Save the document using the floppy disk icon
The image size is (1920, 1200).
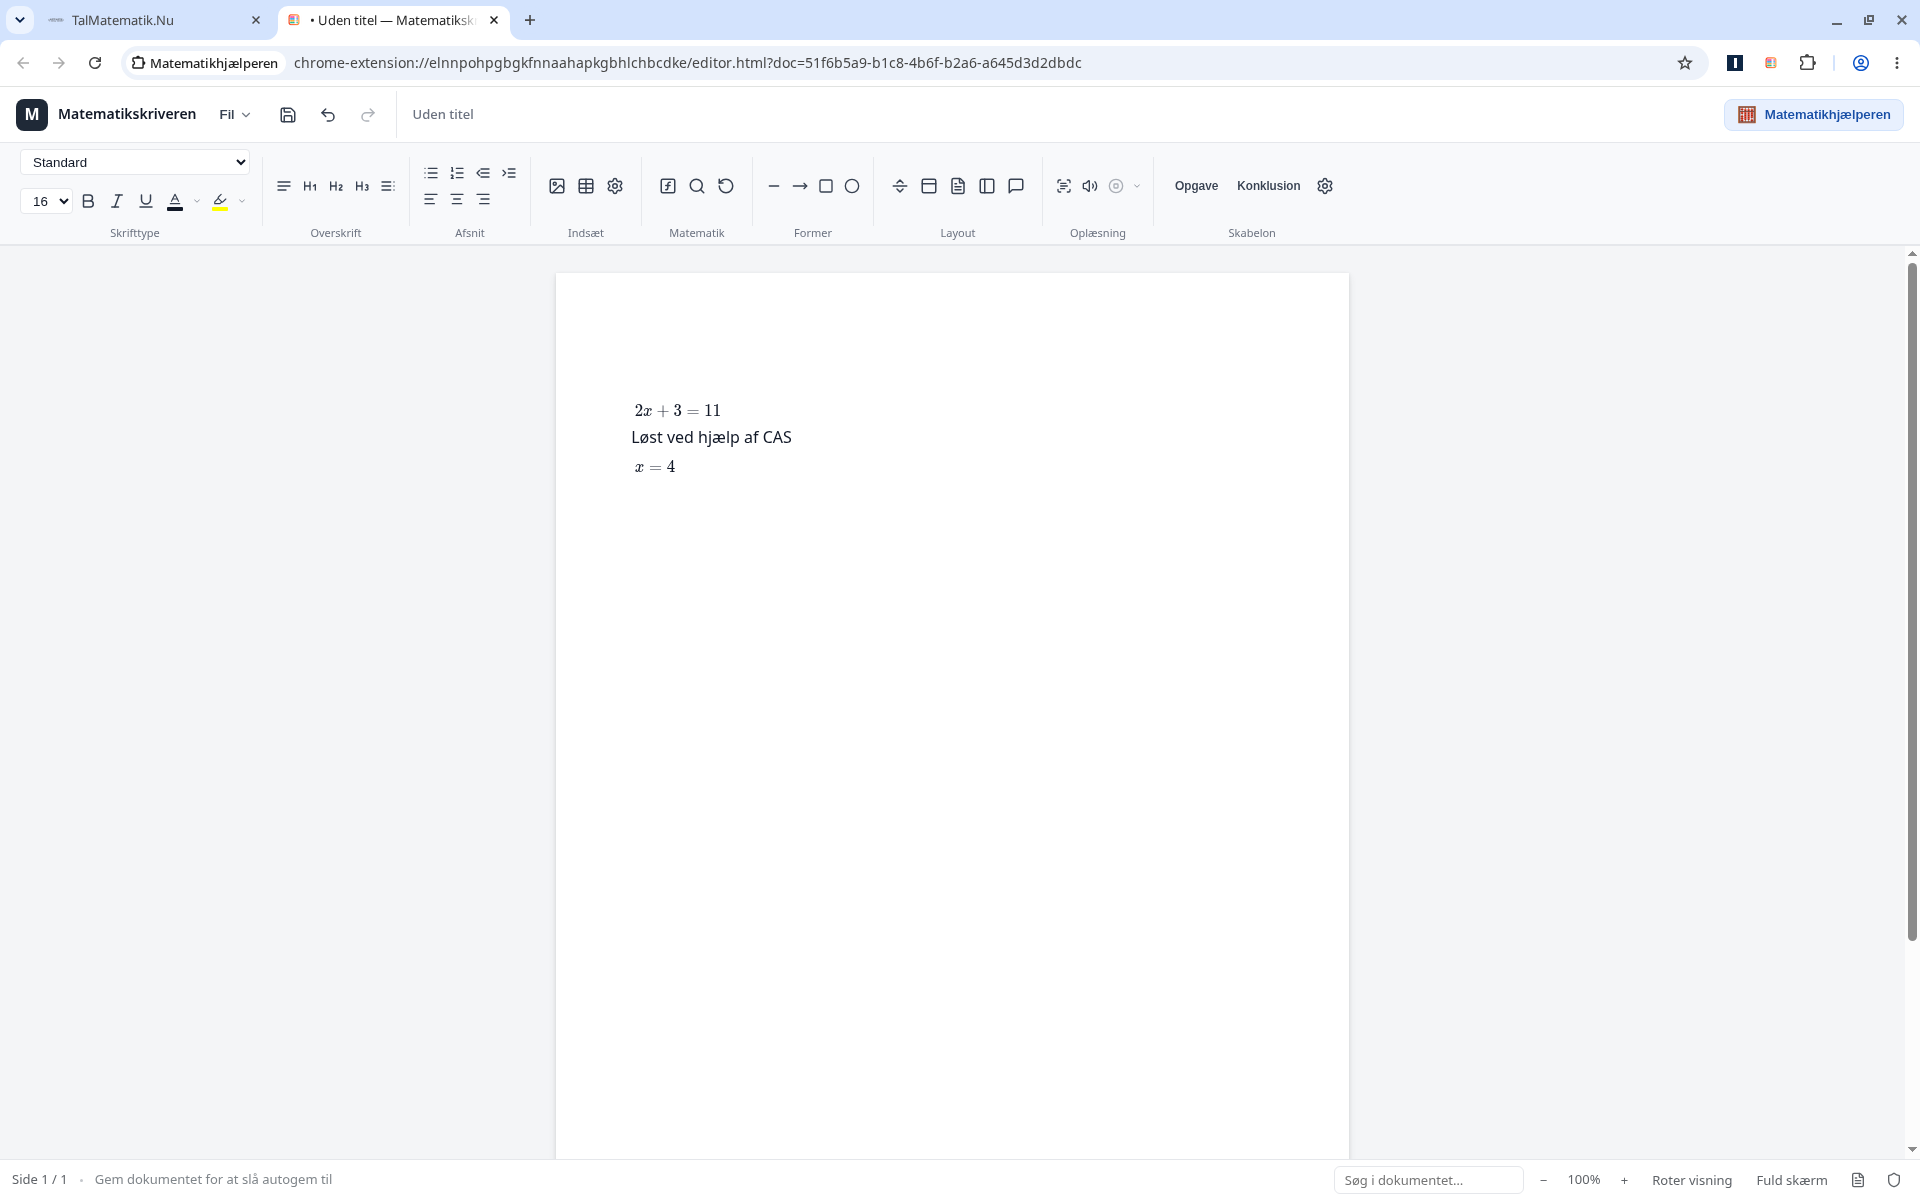pyautogui.click(x=288, y=115)
